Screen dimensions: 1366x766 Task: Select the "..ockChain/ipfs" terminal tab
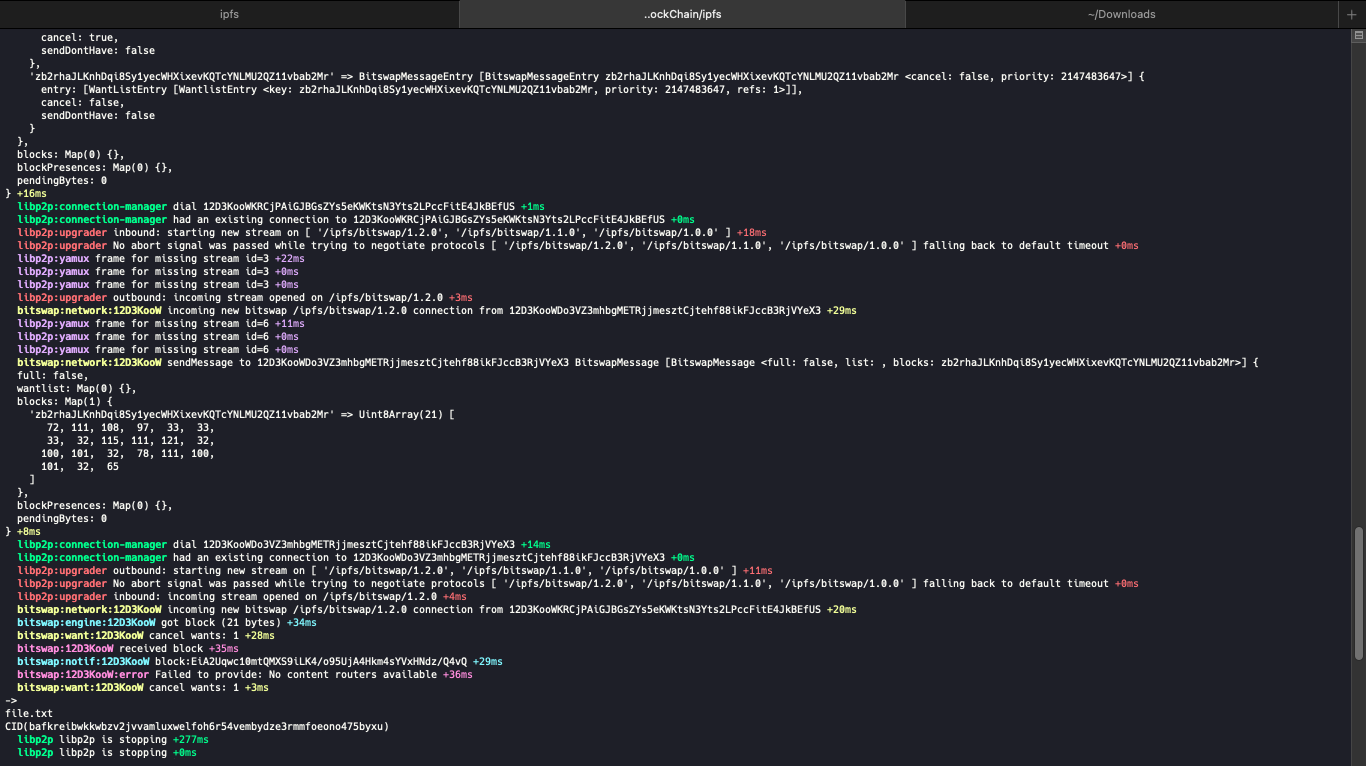[x=682, y=14]
